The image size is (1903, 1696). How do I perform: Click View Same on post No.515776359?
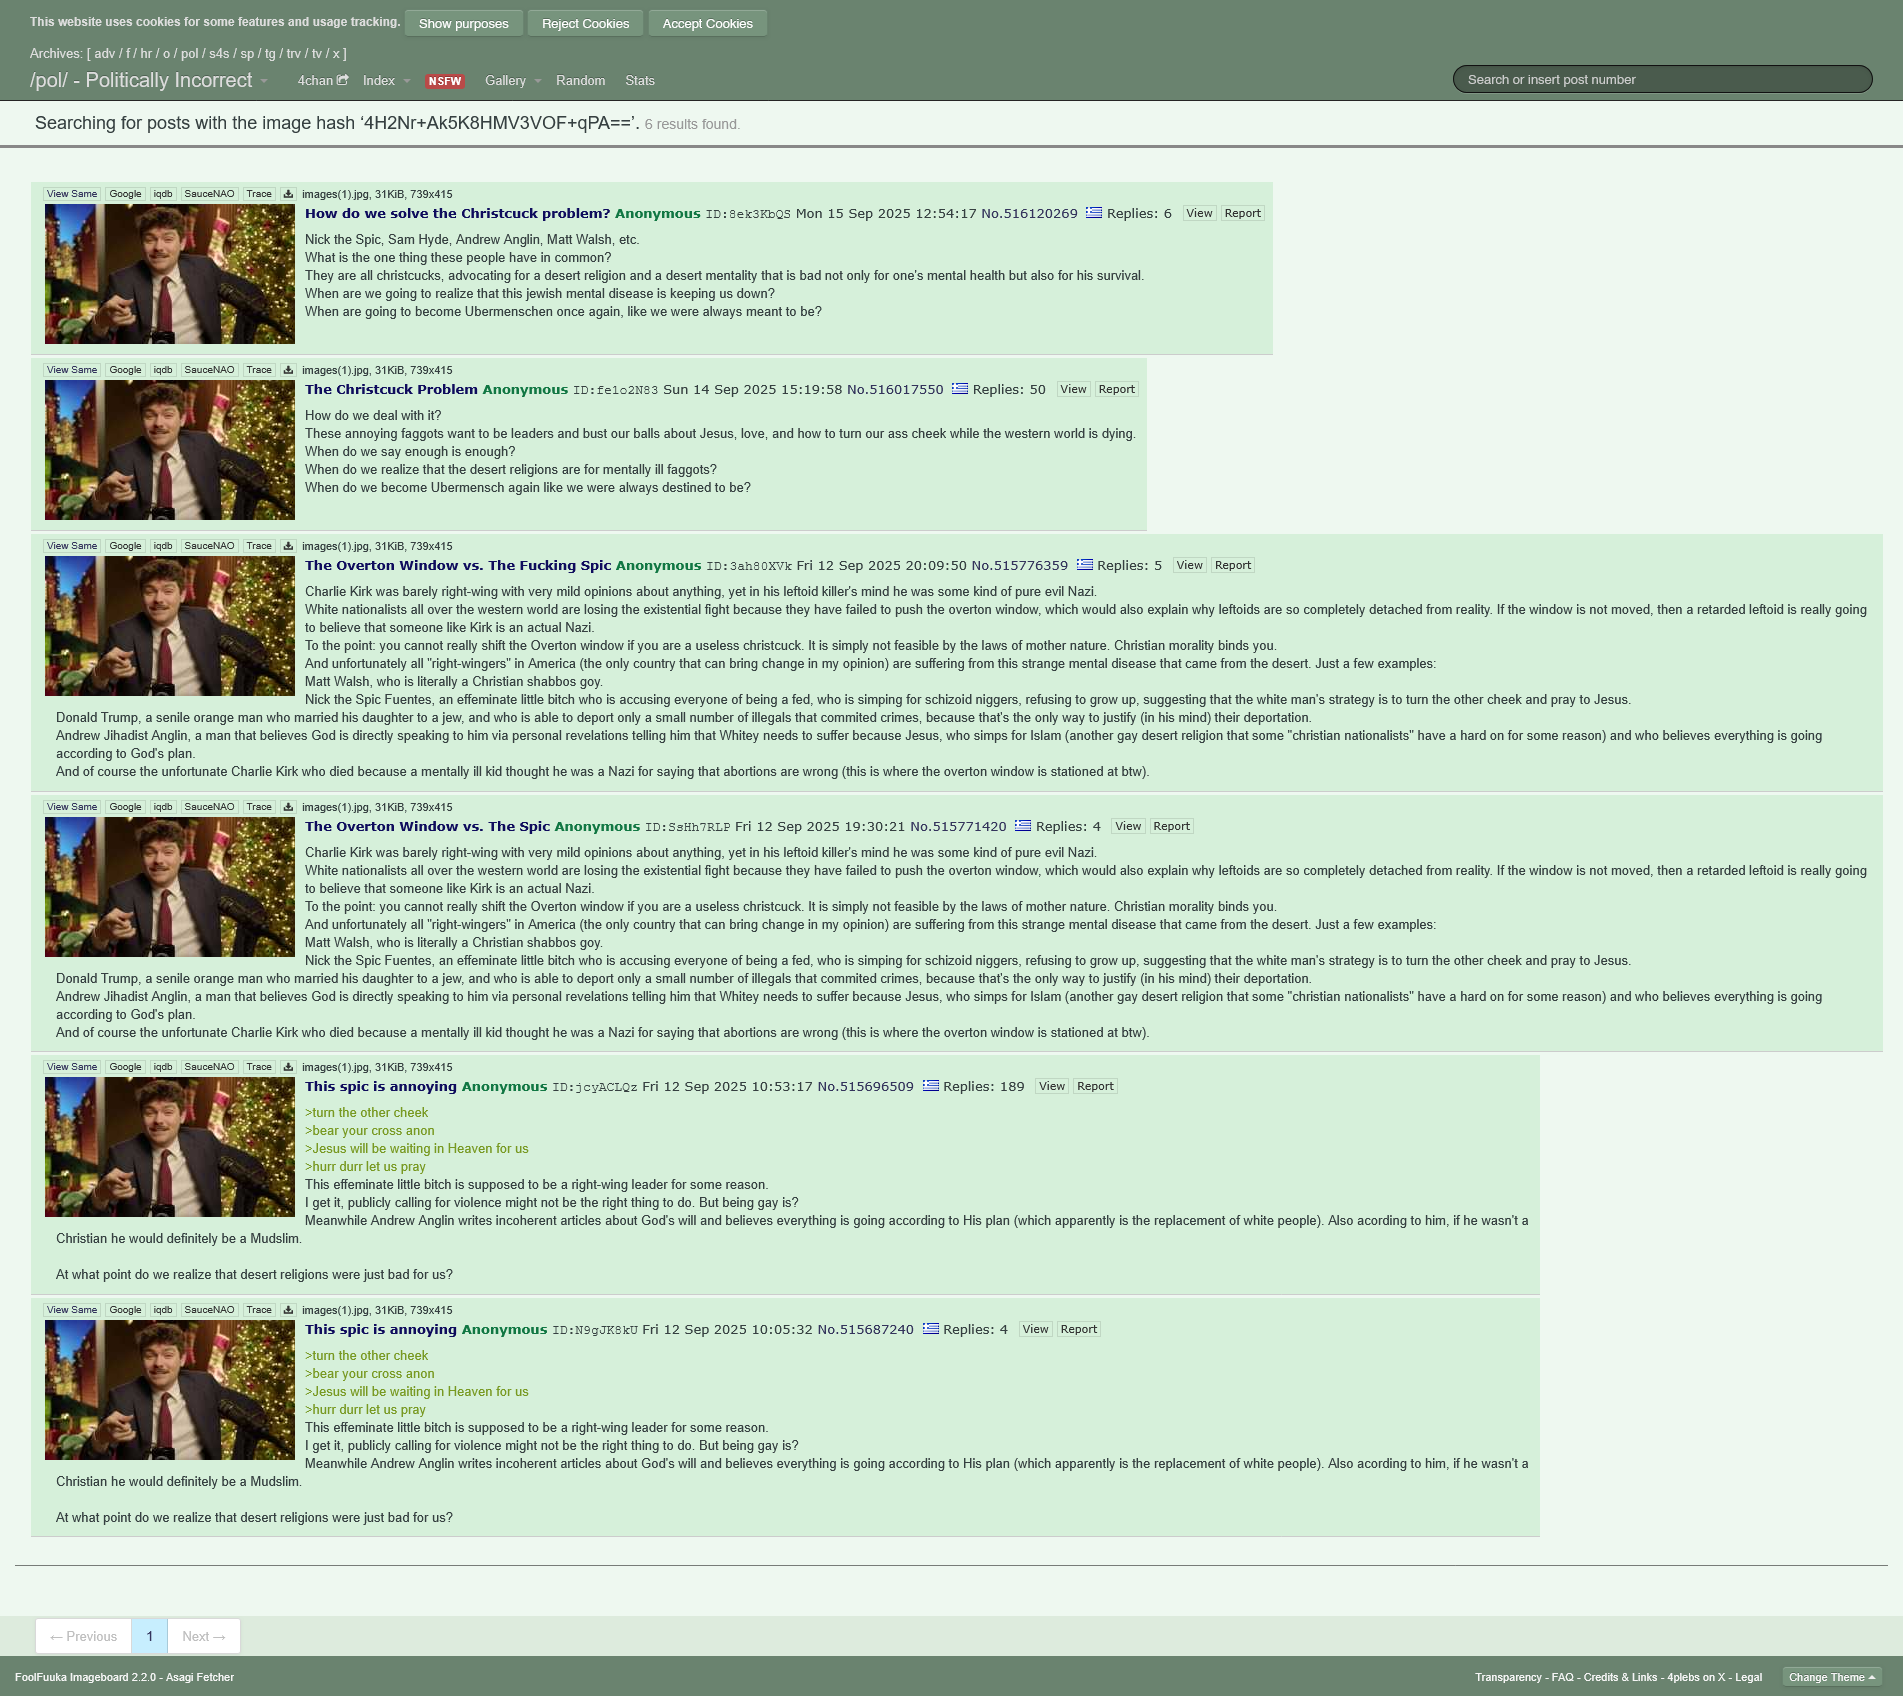point(72,546)
